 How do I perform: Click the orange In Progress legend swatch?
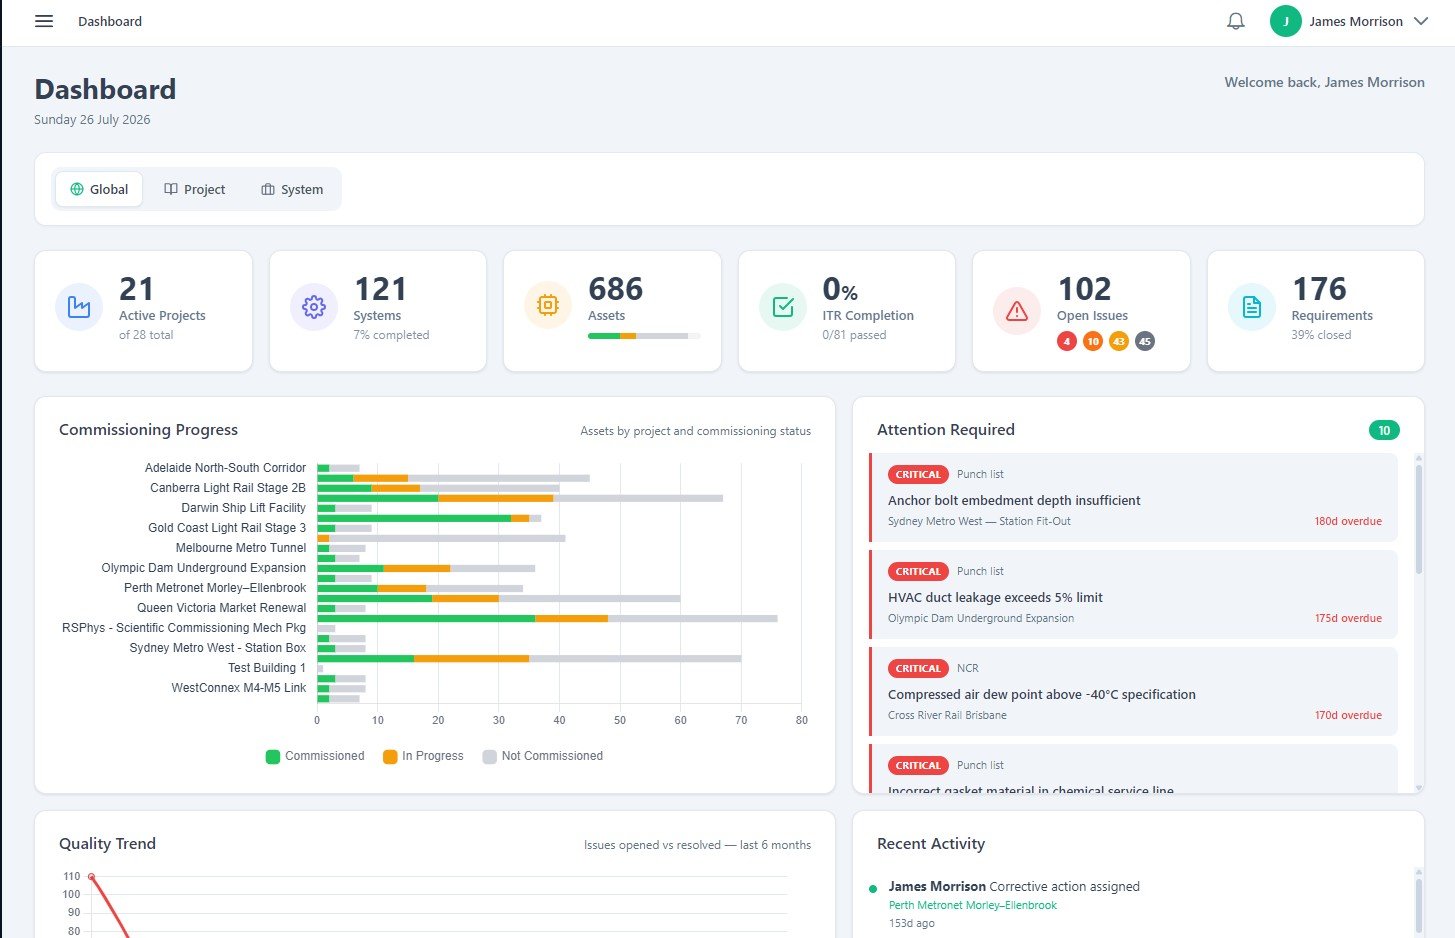(390, 757)
